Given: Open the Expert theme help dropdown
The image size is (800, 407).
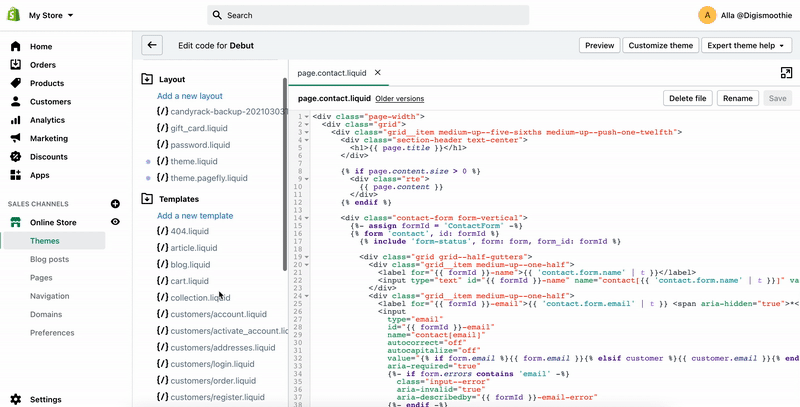Looking at the screenshot, I should tap(745, 45).
